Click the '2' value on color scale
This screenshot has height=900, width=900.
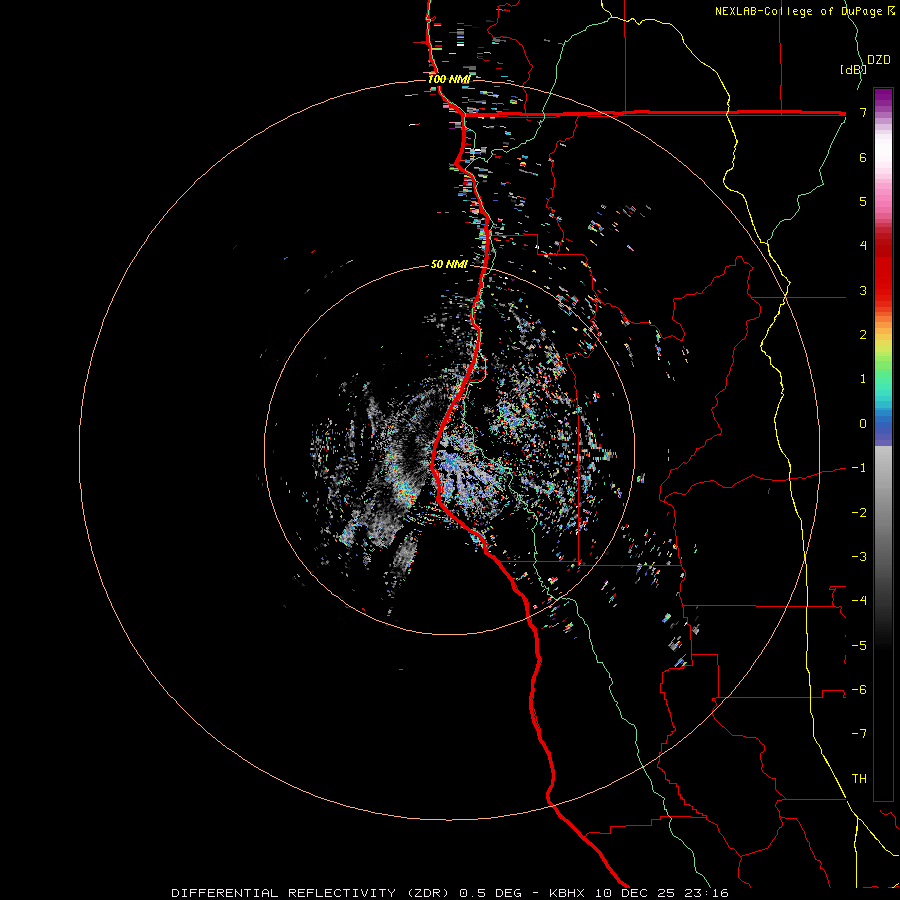pyautogui.click(x=863, y=335)
